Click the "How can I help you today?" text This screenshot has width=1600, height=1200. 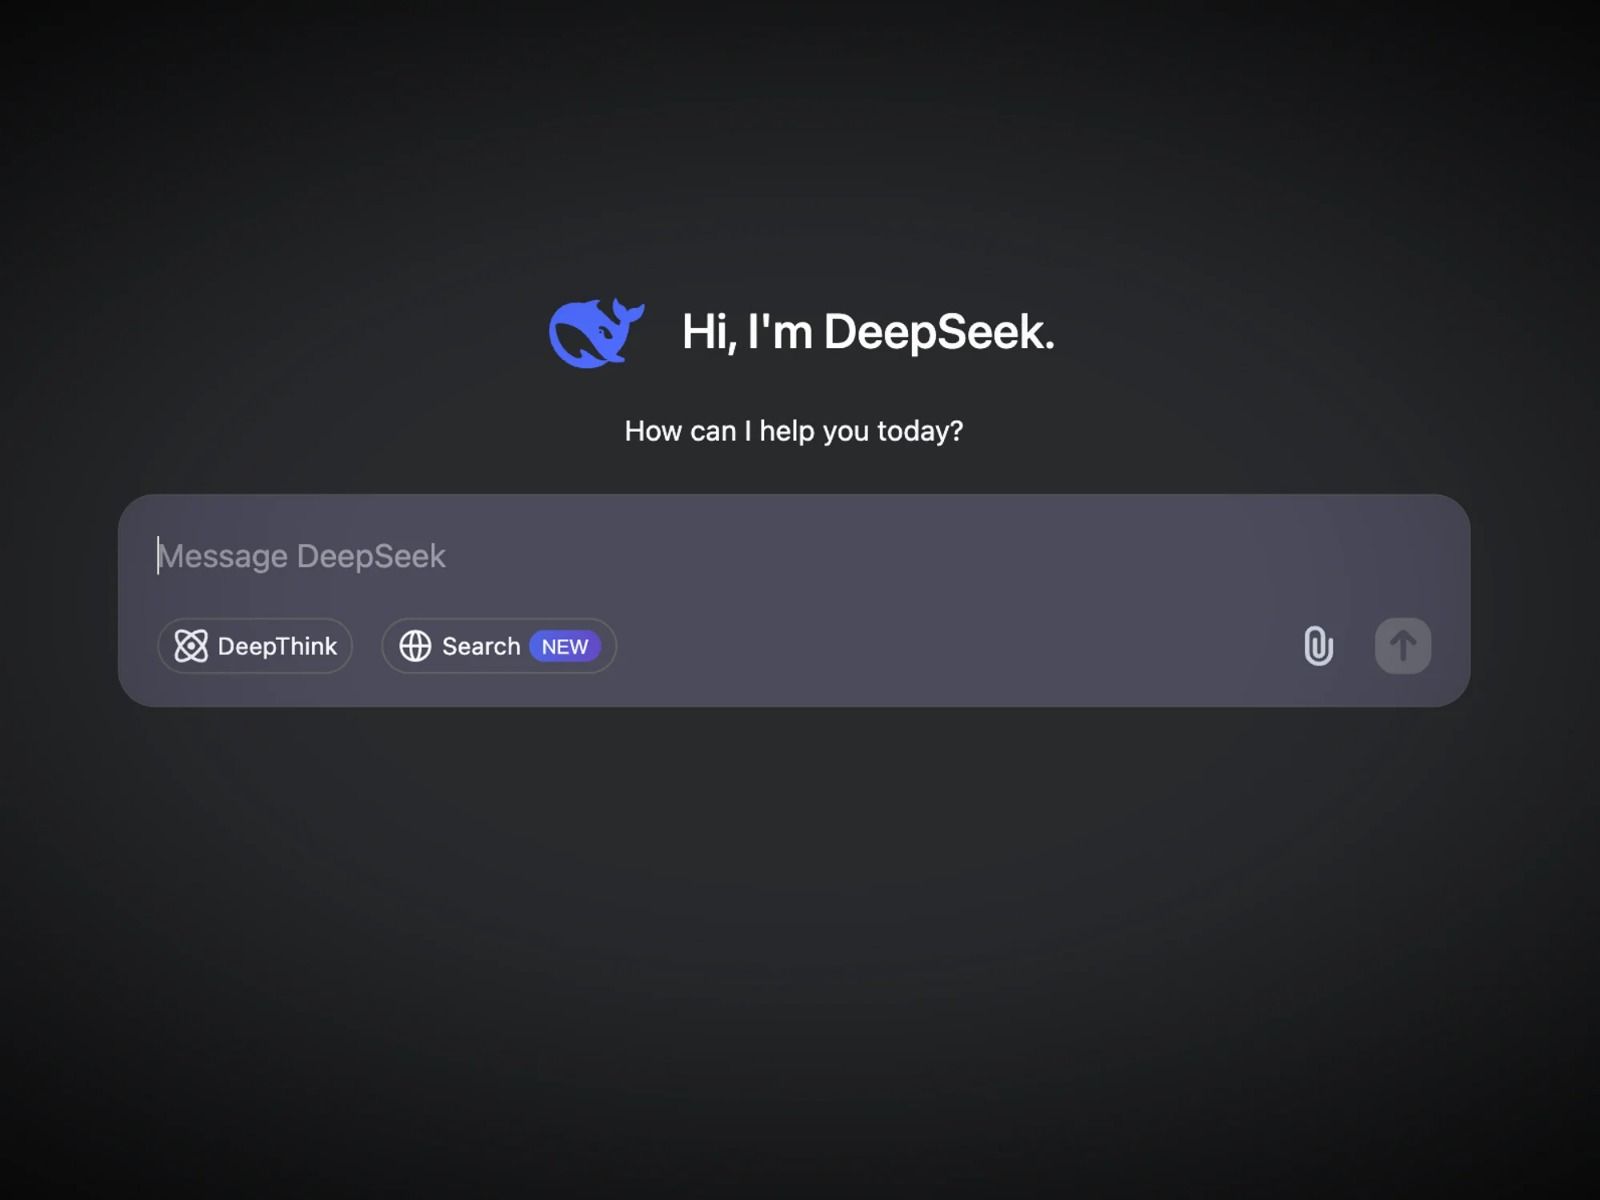[794, 431]
